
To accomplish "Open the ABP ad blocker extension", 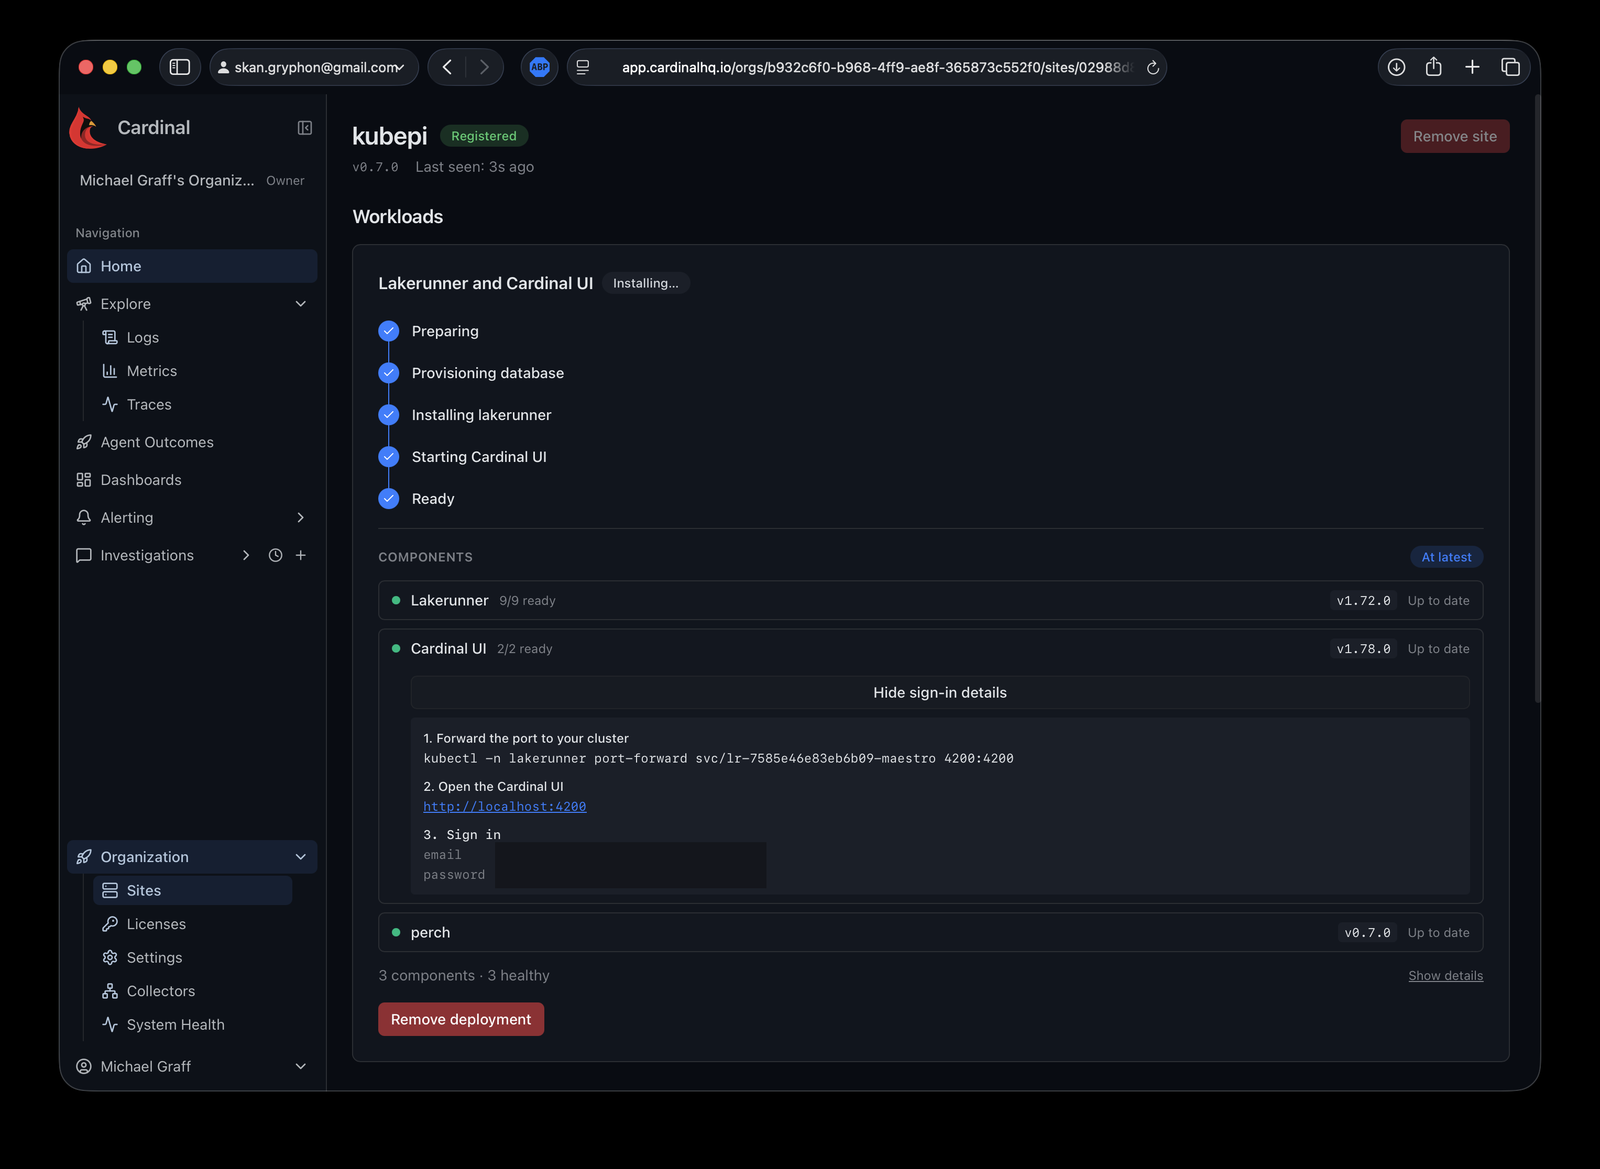I will point(540,67).
